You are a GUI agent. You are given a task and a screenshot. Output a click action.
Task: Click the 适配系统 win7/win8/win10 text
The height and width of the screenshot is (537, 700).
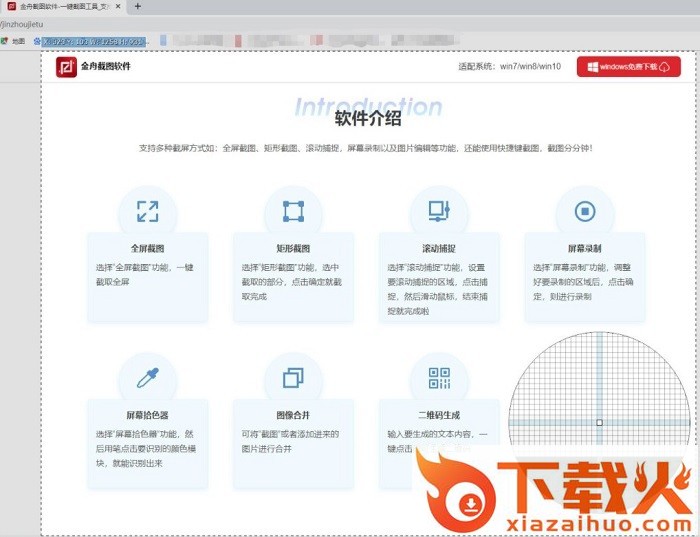pyautogui.click(x=509, y=67)
